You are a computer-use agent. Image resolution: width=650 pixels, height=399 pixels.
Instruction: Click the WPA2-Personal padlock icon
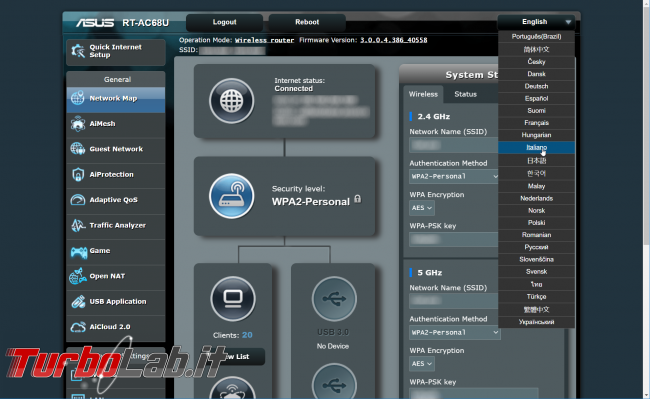[357, 199]
